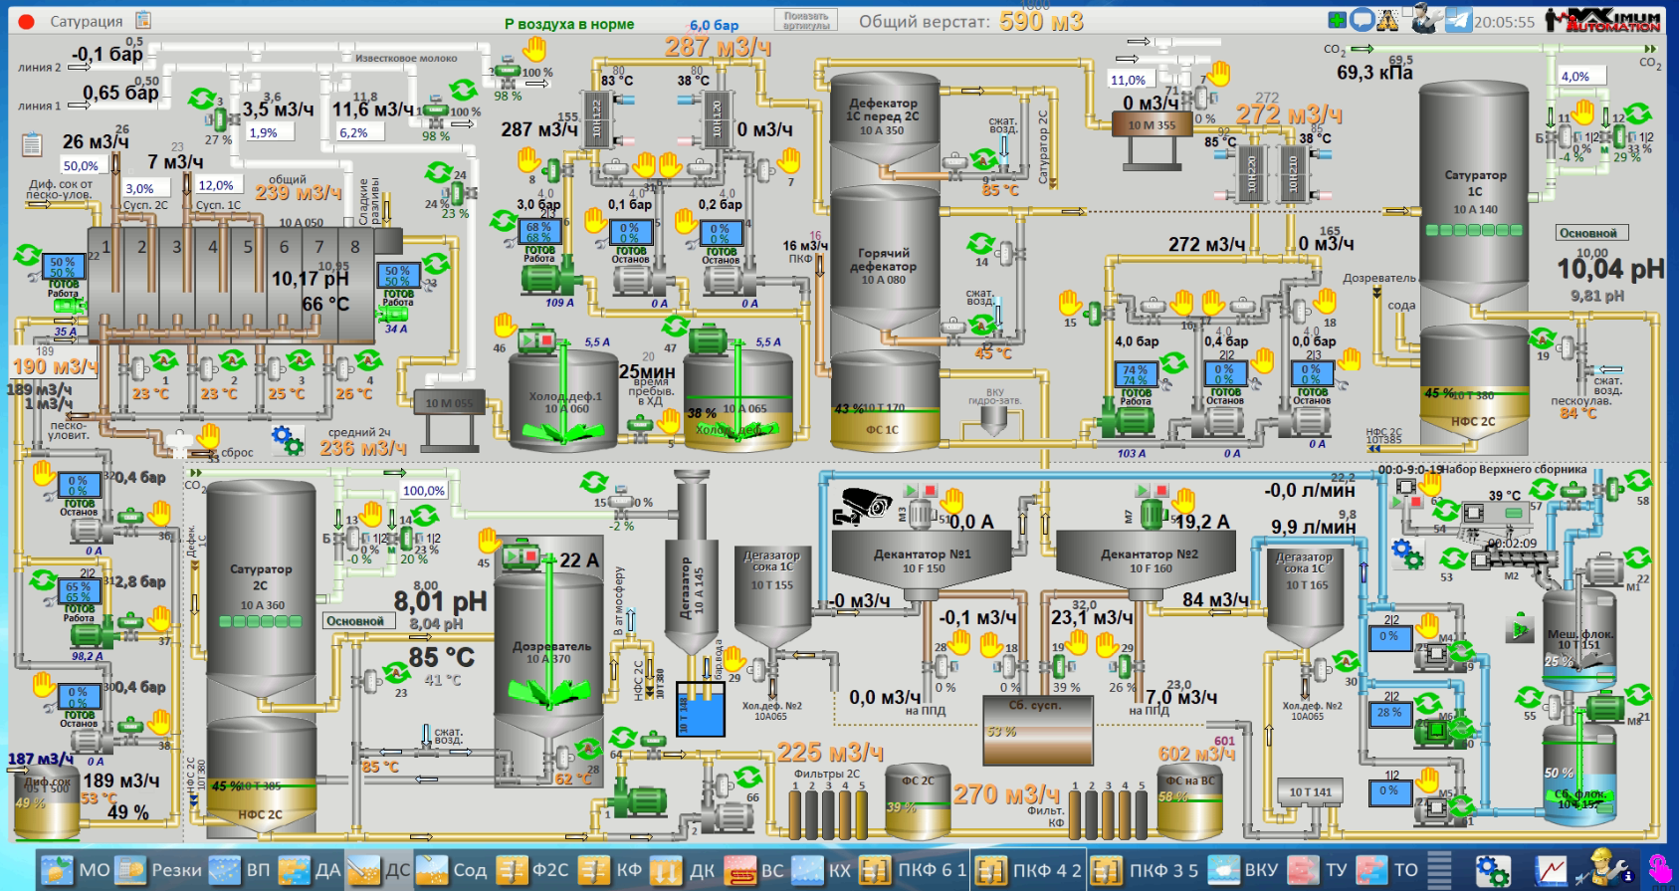Click the Показать артикулы button
Screen dimensions: 1679x891
[x=806, y=20]
